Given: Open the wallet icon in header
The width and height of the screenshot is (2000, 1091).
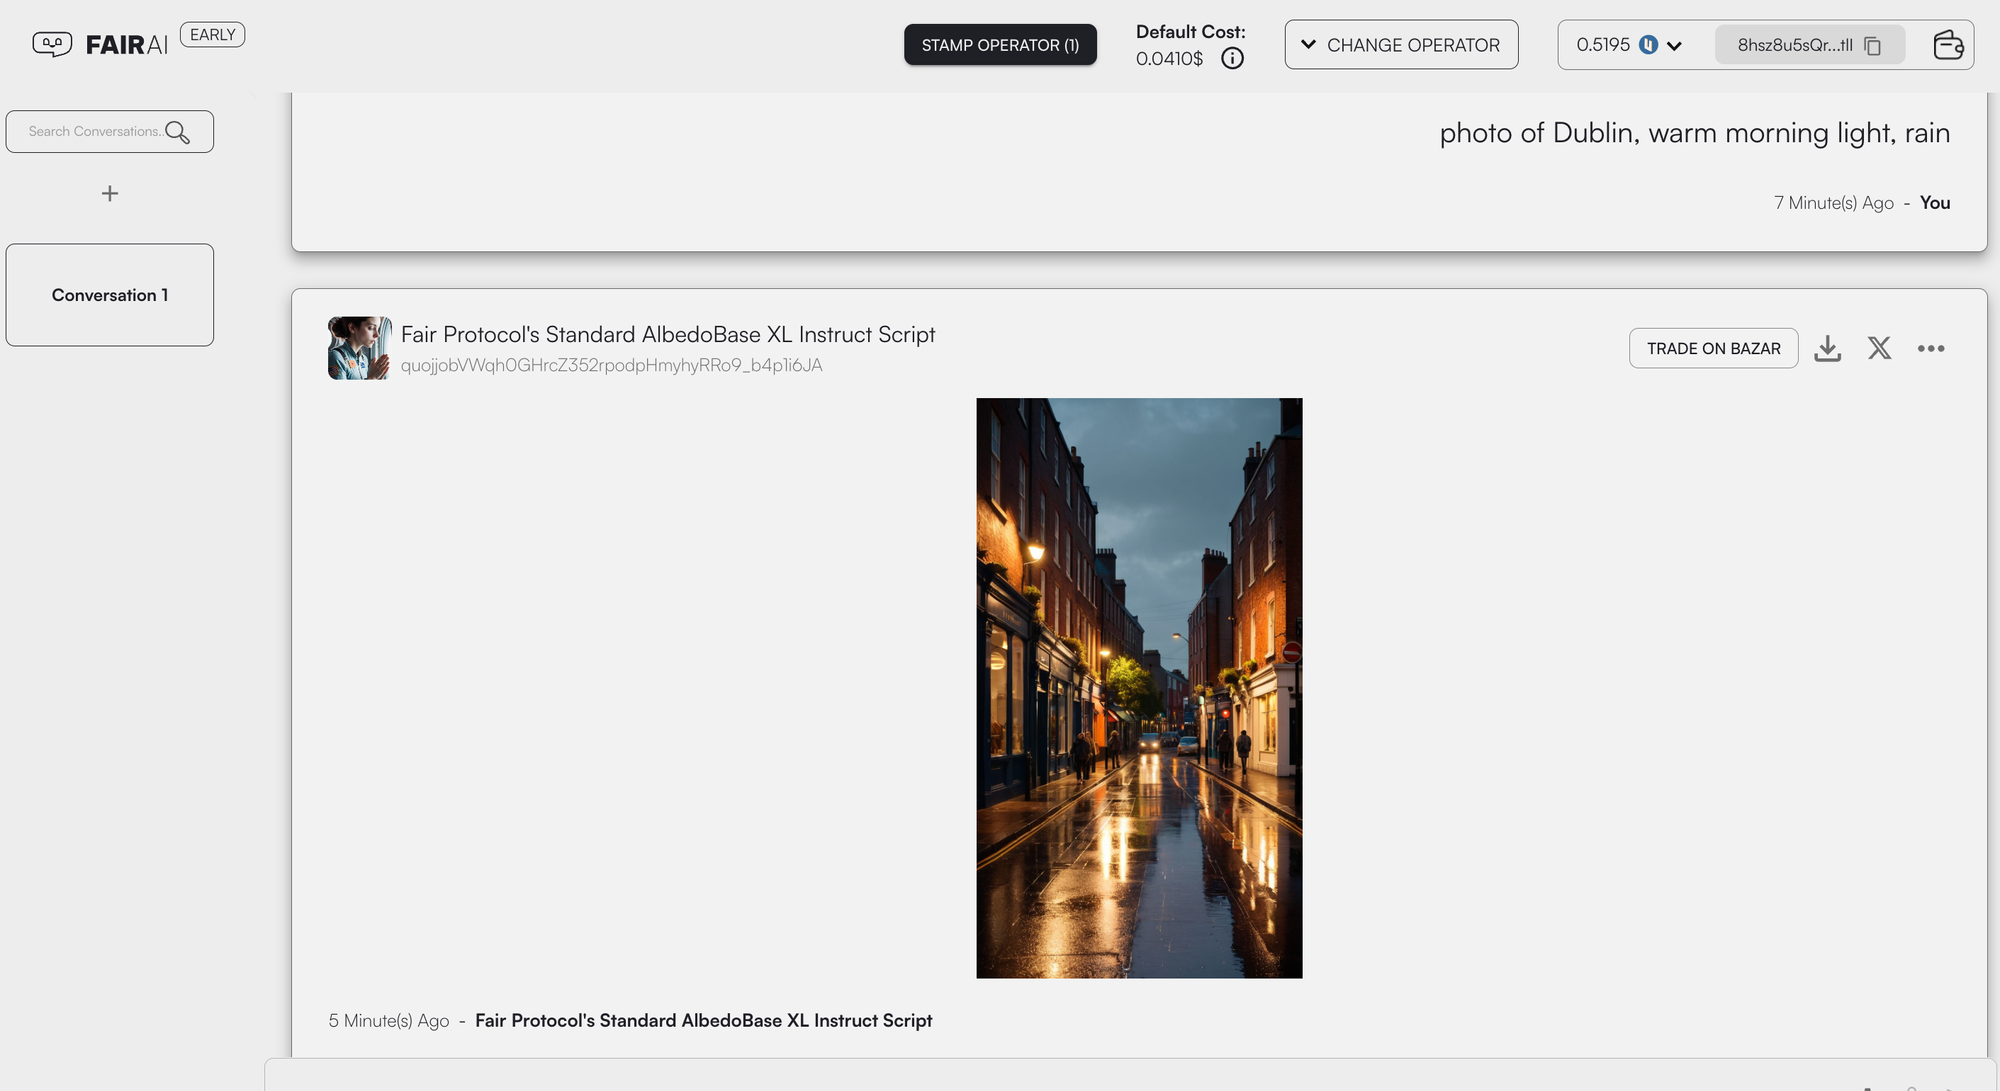Looking at the screenshot, I should tap(1948, 45).
